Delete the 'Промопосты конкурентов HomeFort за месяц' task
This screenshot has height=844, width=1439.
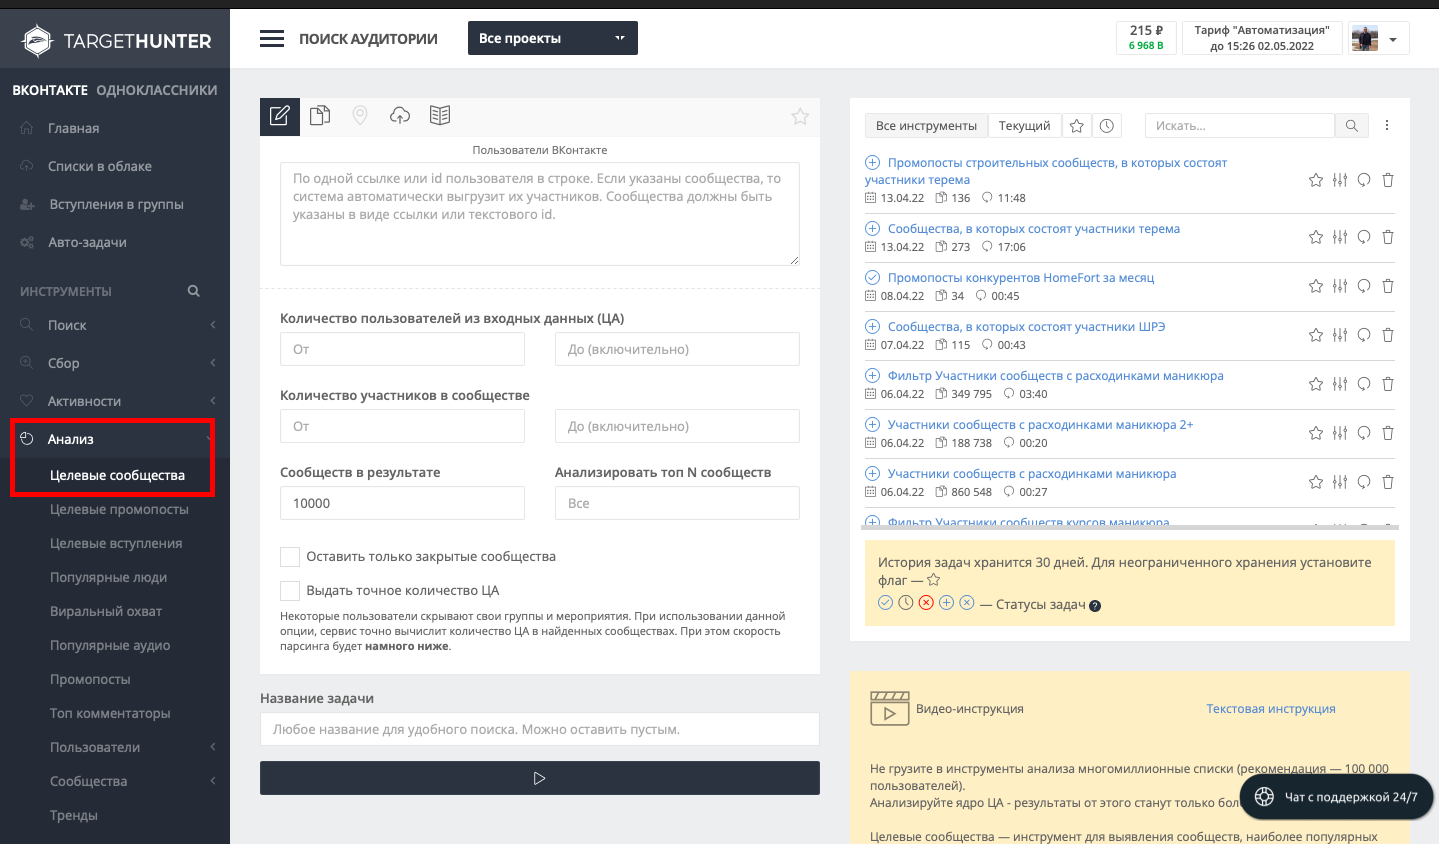[x=1388, y=286]
